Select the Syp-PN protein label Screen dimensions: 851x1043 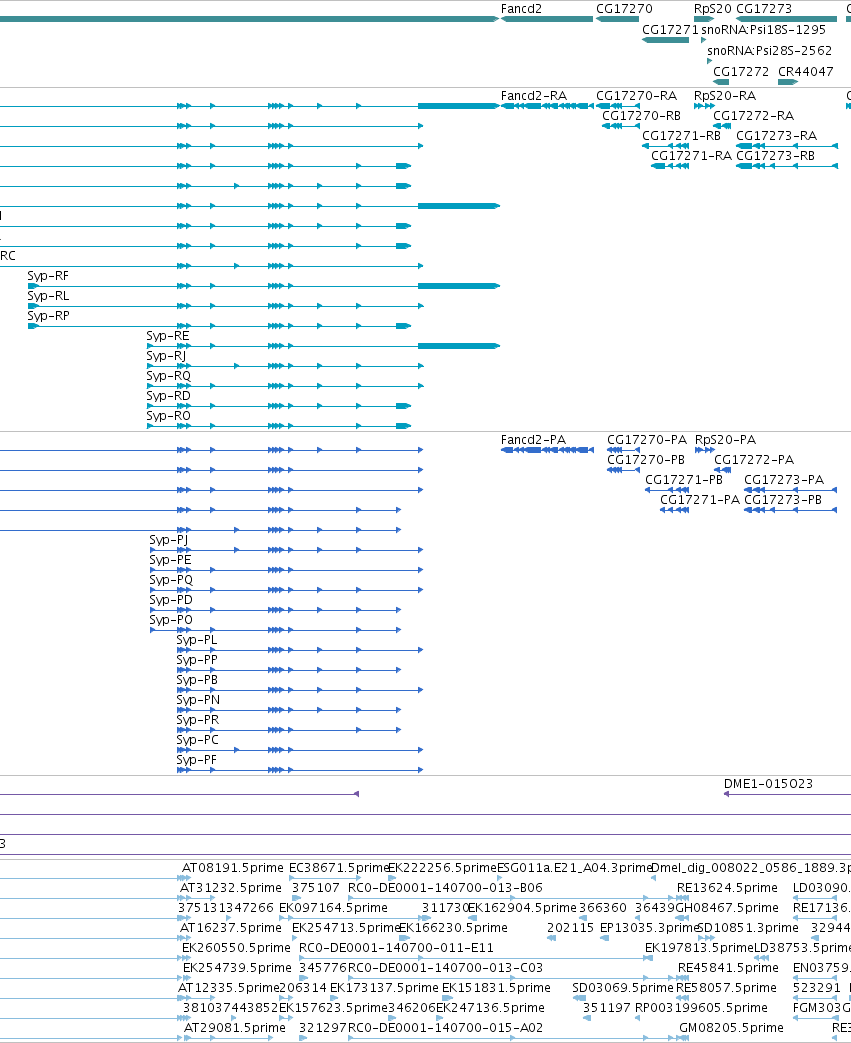pyautogui.click(x=198, y=700)
